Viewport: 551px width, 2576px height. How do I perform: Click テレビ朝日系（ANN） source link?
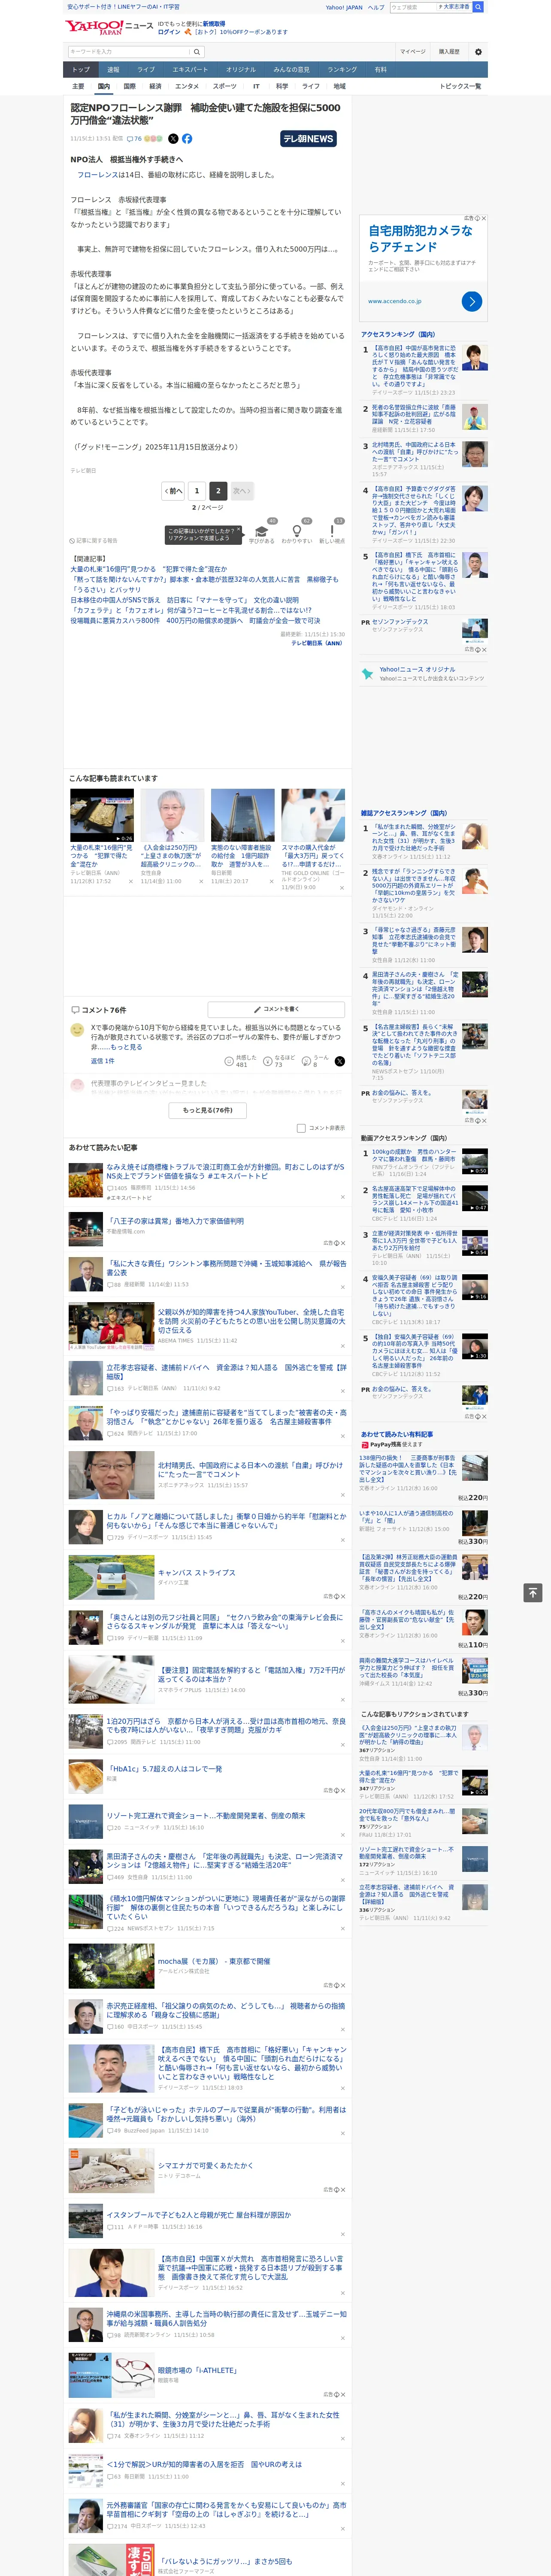(x=317, y=643)
